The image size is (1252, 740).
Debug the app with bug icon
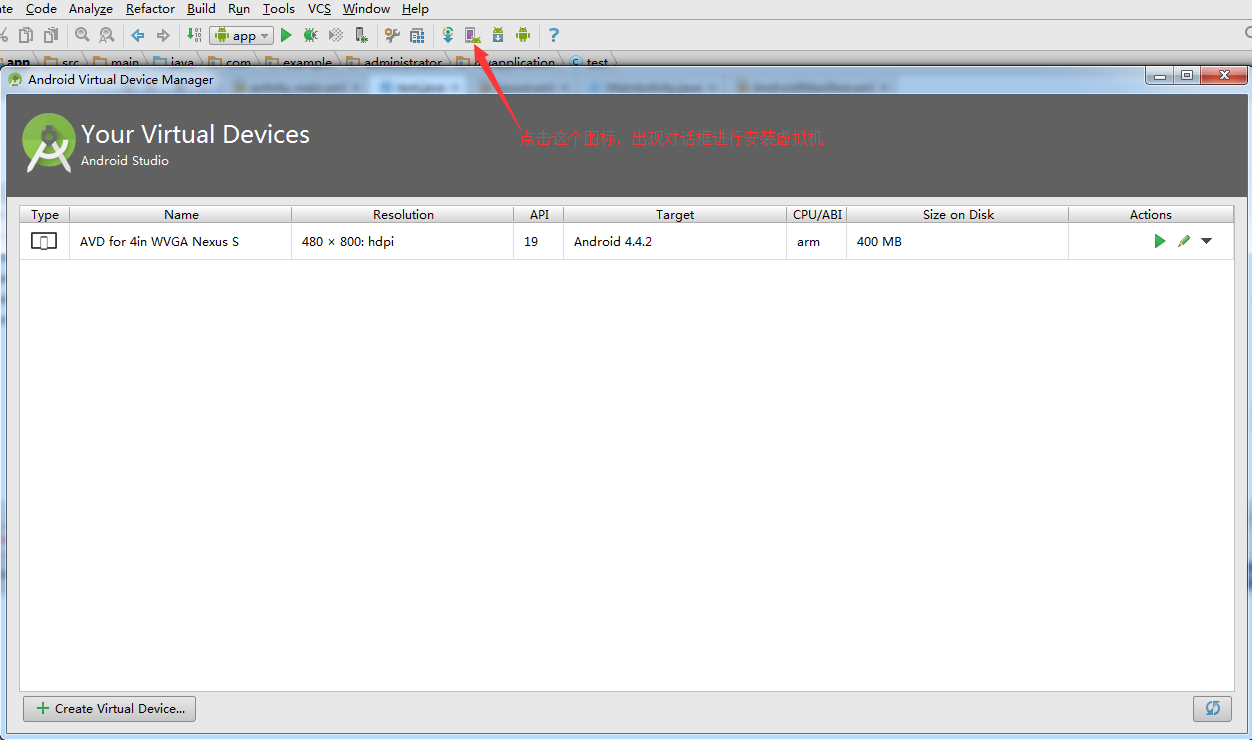311,35
